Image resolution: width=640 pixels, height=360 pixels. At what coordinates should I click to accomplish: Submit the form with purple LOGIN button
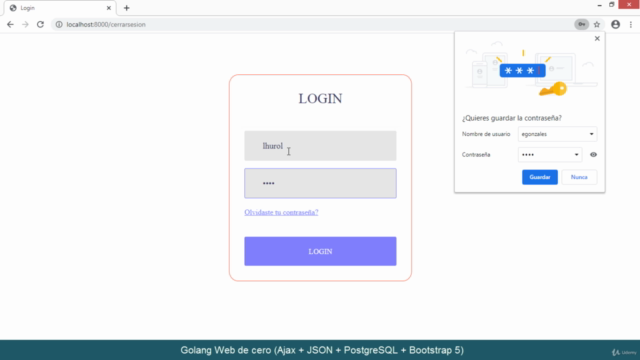[320, 251]
